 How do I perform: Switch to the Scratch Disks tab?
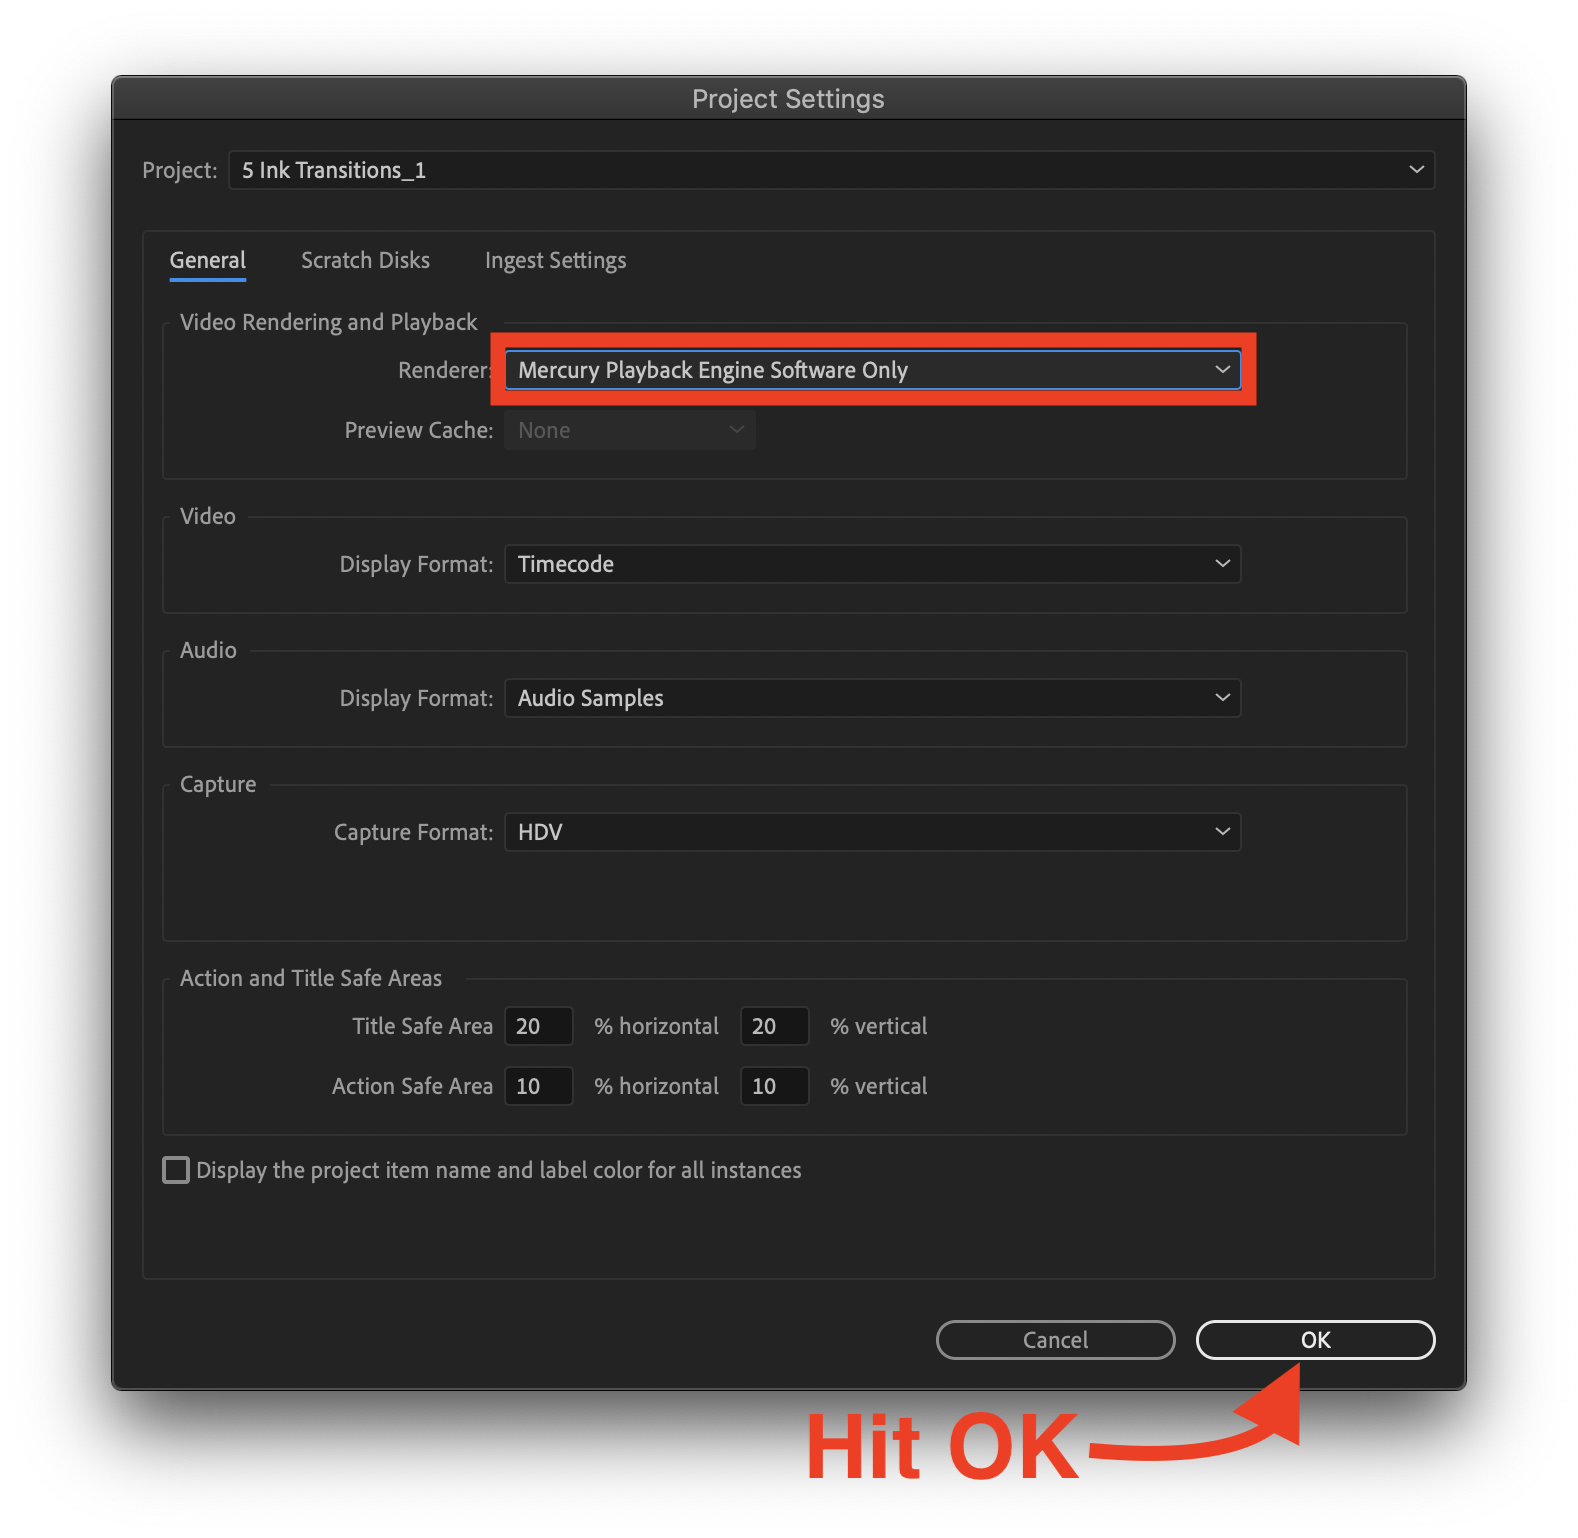(x=365, y=260)
